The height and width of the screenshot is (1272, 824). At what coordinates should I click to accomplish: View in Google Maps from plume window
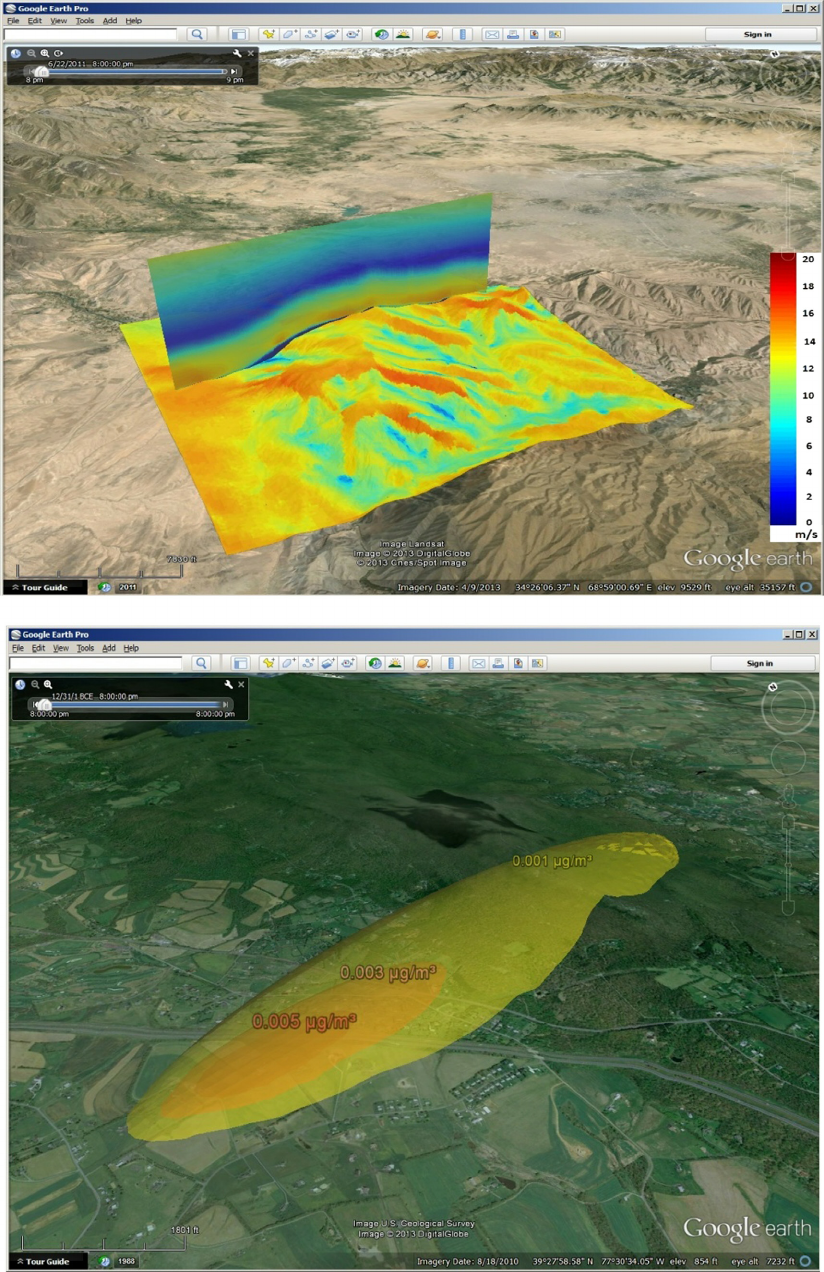[538, 663]
